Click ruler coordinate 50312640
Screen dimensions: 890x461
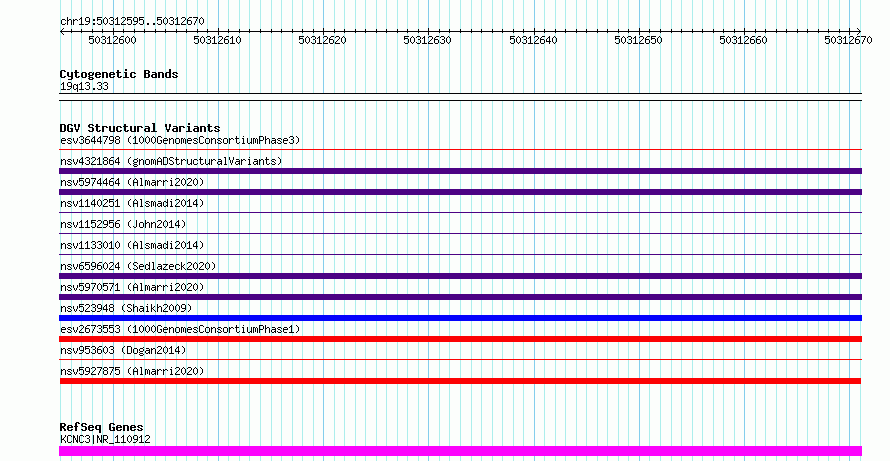click(534, 40)
